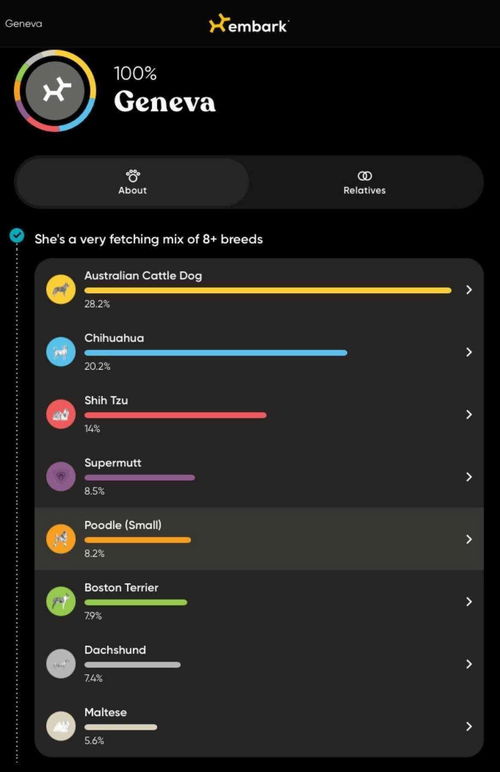Tap the orange Poodle (Small) icon
The image size is (500, 772).
coord(61,539)
